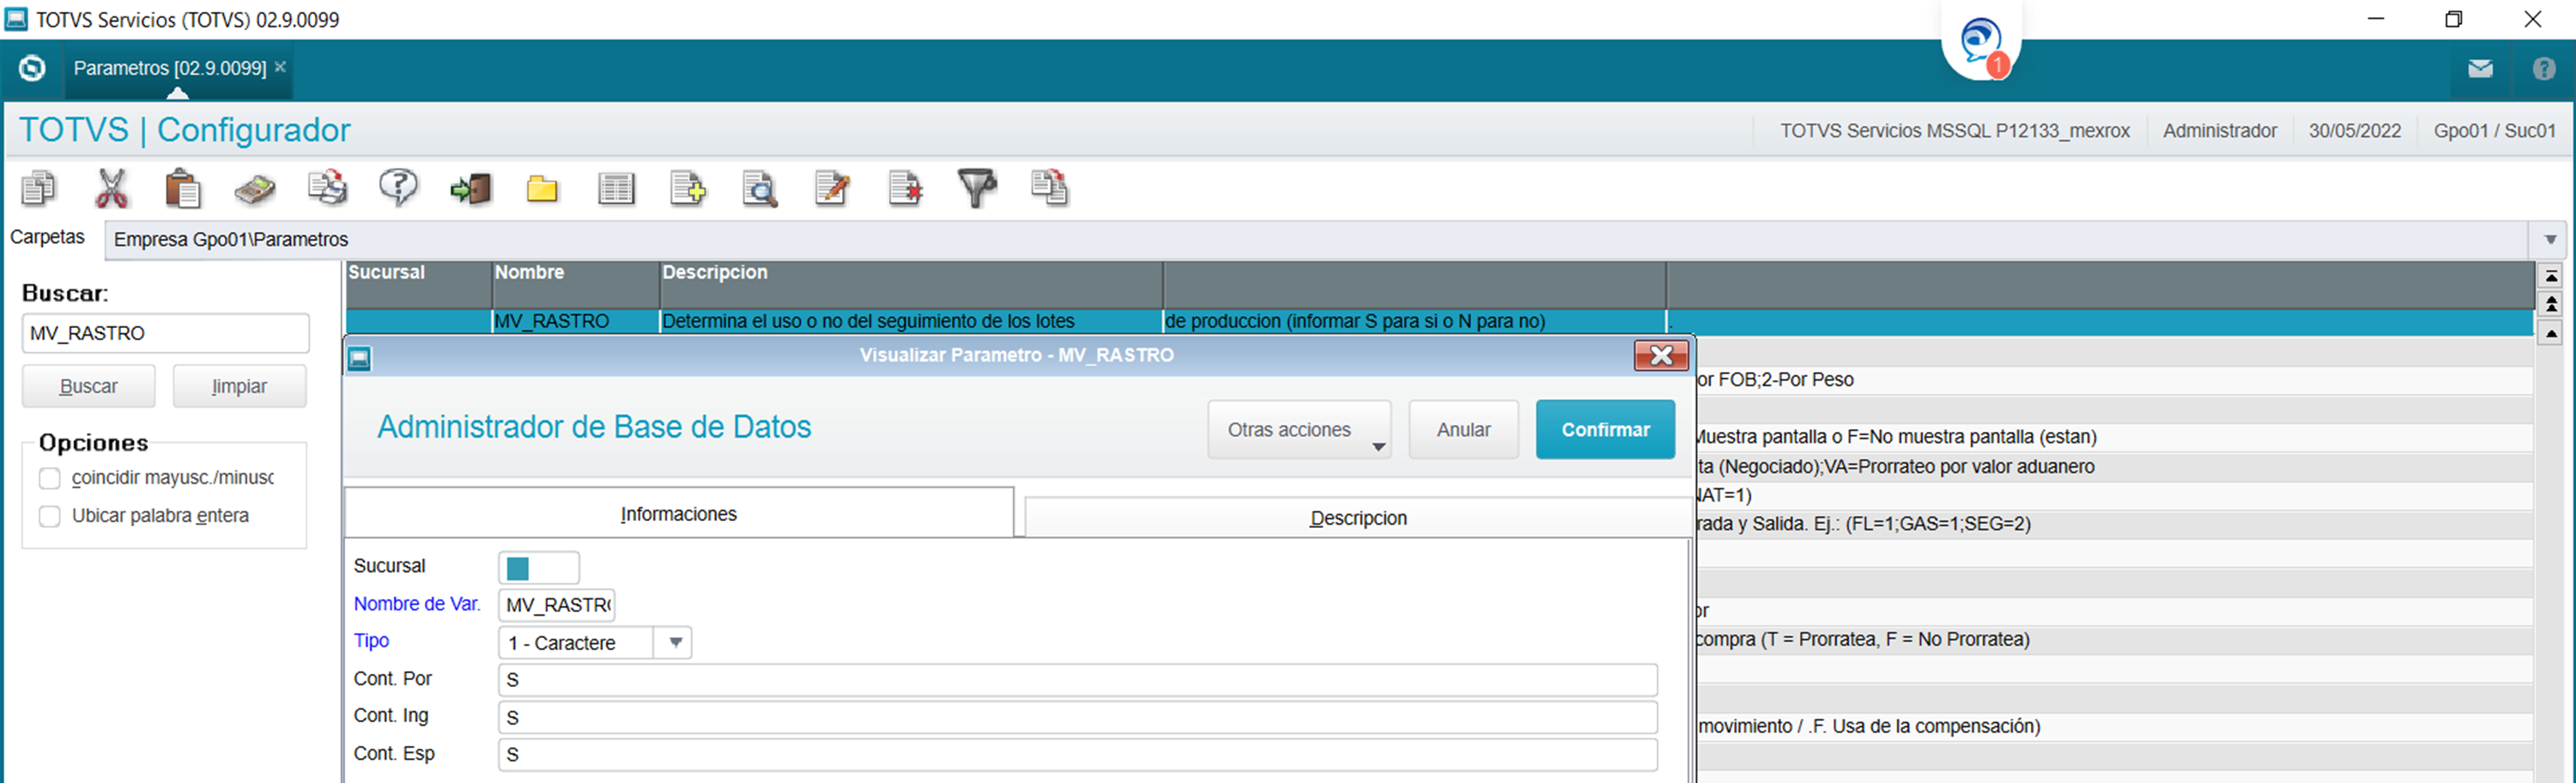The image size is (2576, 783).
Task: Click the edit record pencil icon
Action: tap(832, 188)
